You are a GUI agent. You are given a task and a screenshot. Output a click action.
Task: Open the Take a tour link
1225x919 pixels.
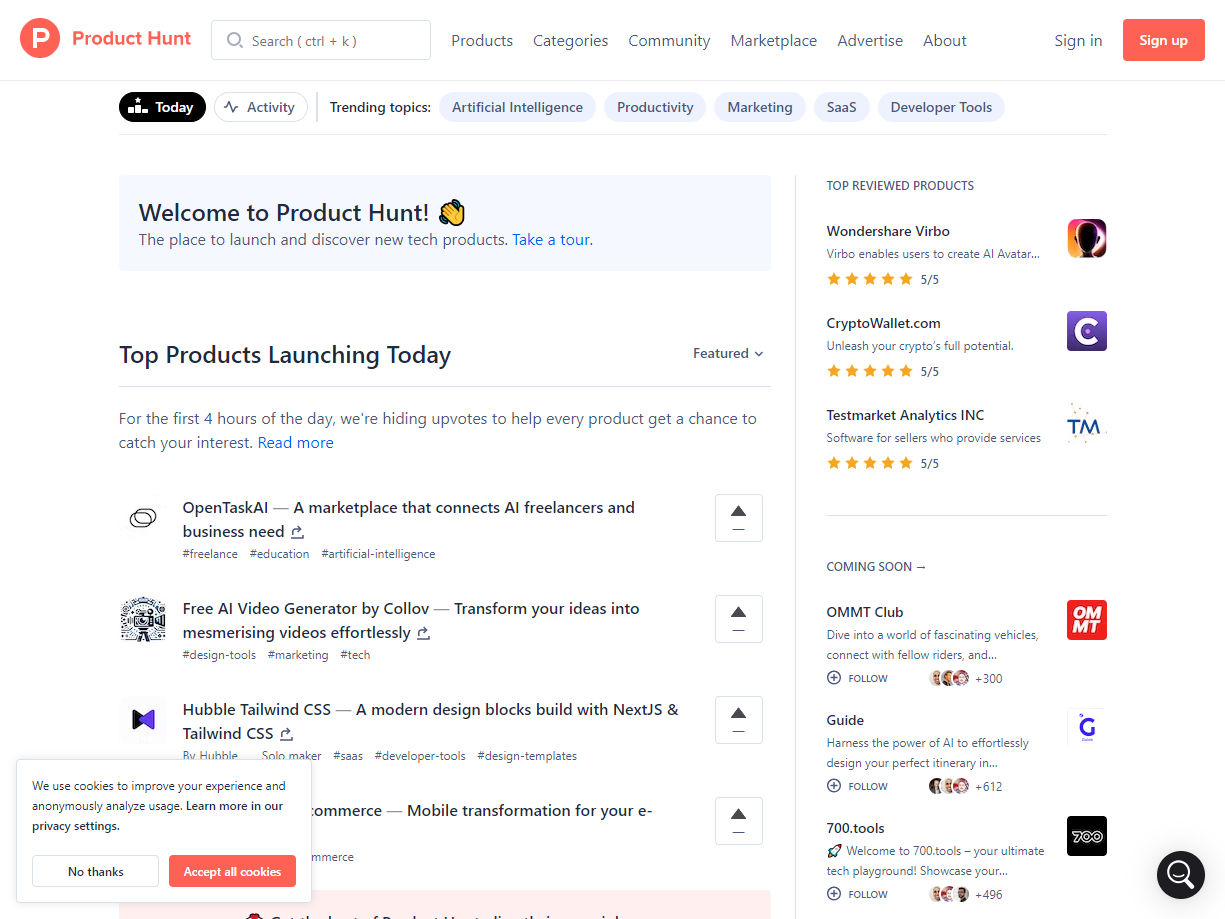550,239
